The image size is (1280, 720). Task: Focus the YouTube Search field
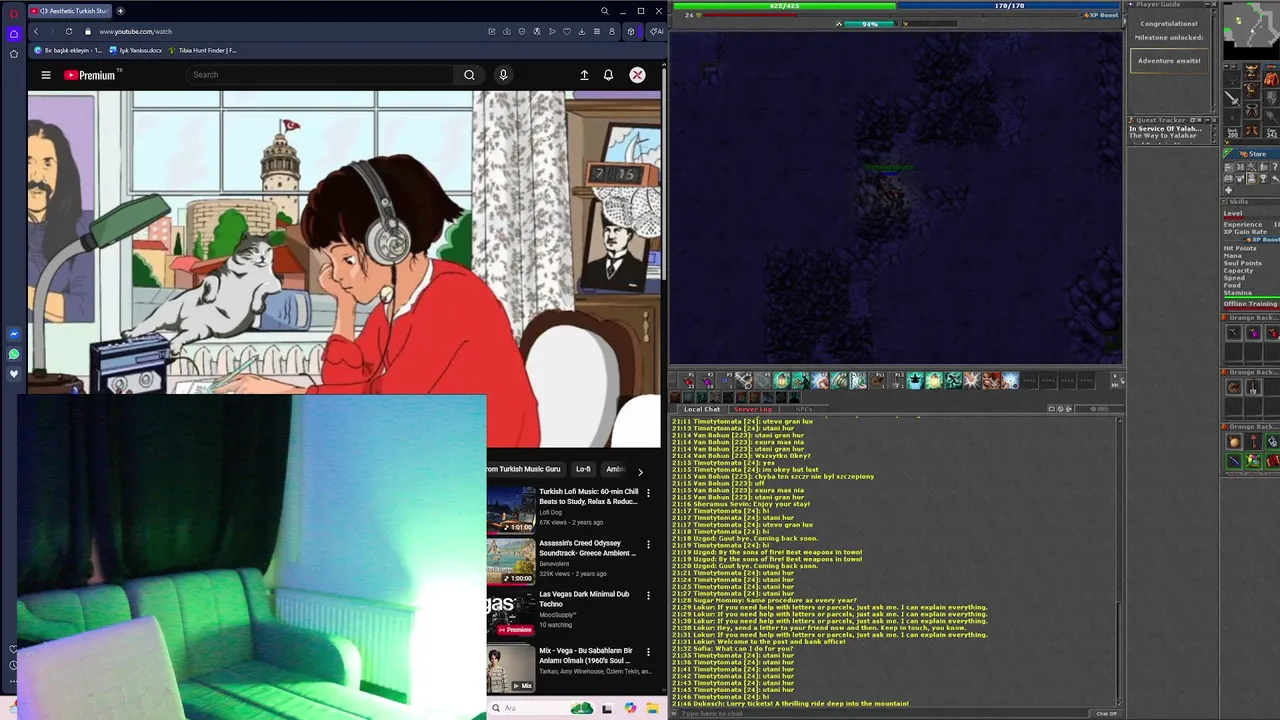coord(320,75)
